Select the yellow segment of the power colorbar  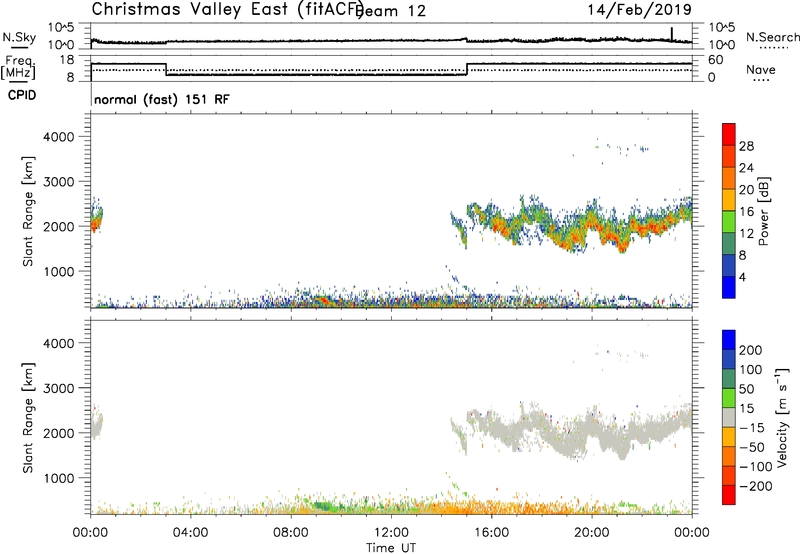coord(729,200)
